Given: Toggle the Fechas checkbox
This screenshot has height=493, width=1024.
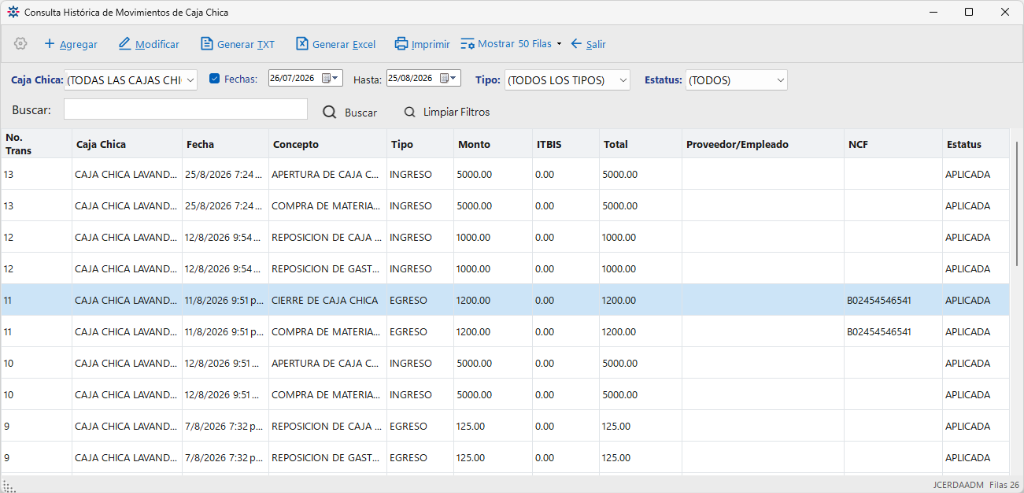Looking at the screenshot, I should point(214,78).
